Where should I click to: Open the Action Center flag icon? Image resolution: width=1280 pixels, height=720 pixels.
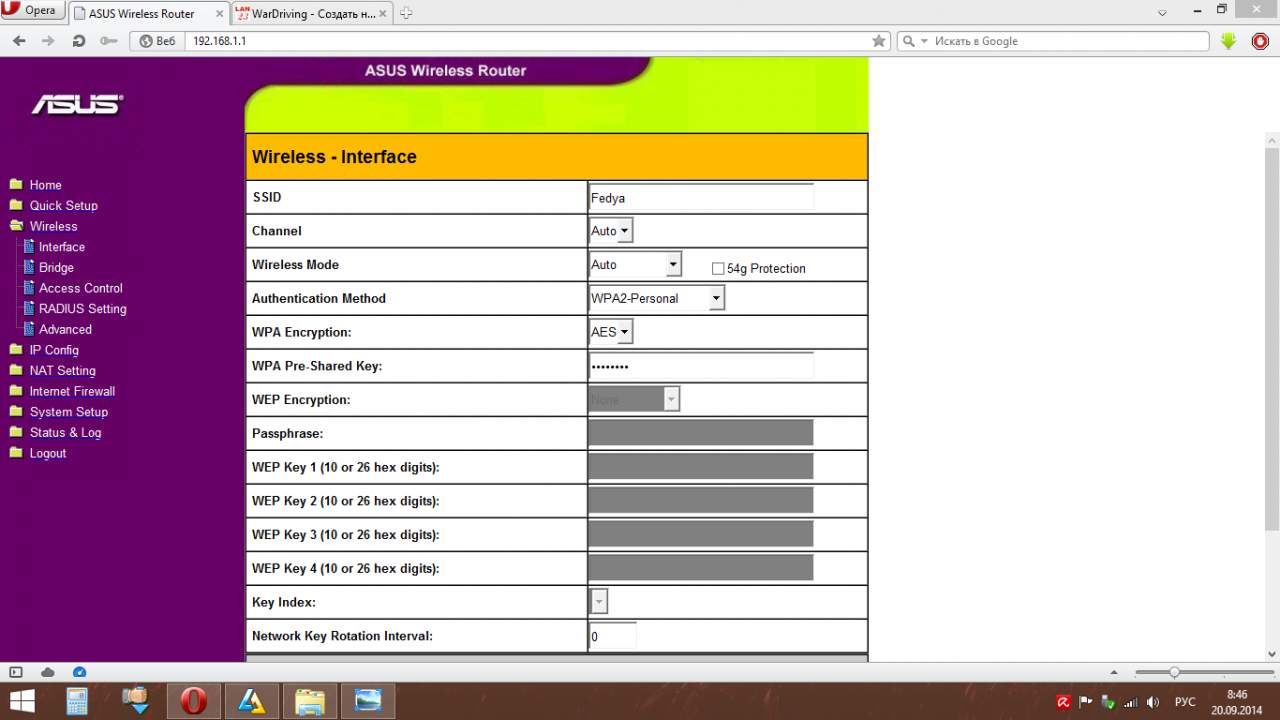1087,702
